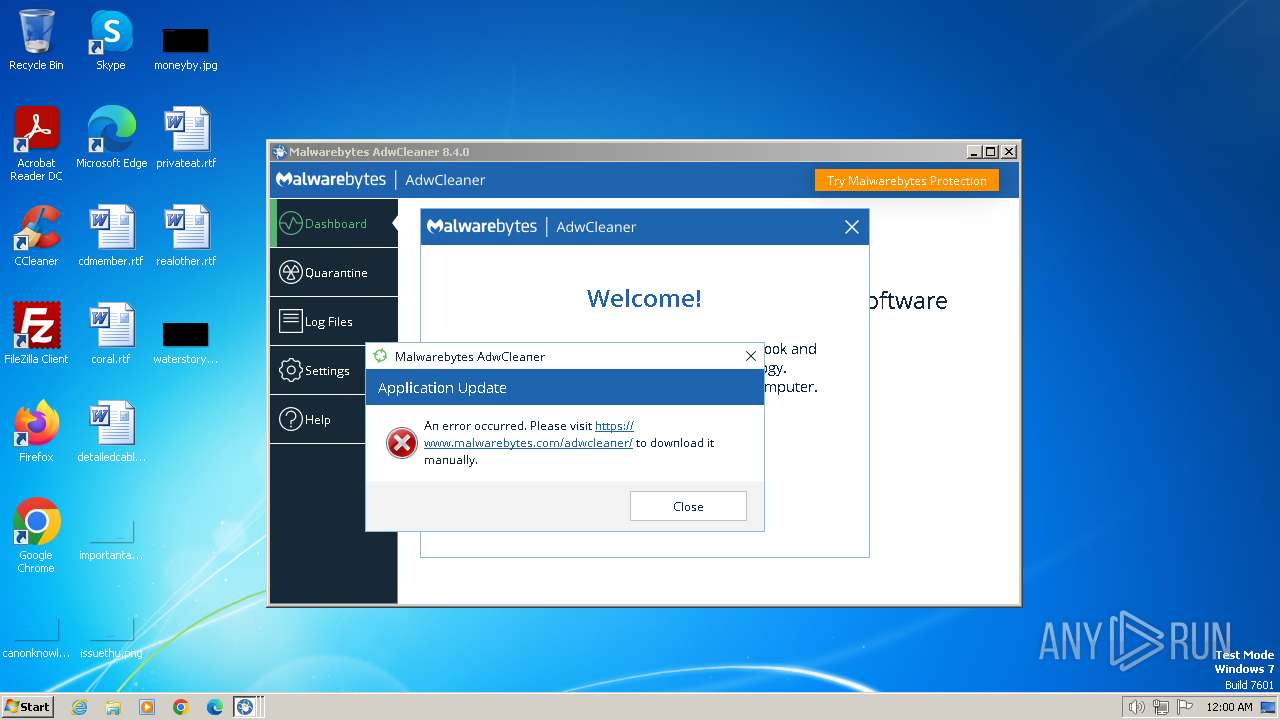This screenshot has width=1280, height=720.
Task: Open the Quarantine sidebar section
Action: (333, 272)
